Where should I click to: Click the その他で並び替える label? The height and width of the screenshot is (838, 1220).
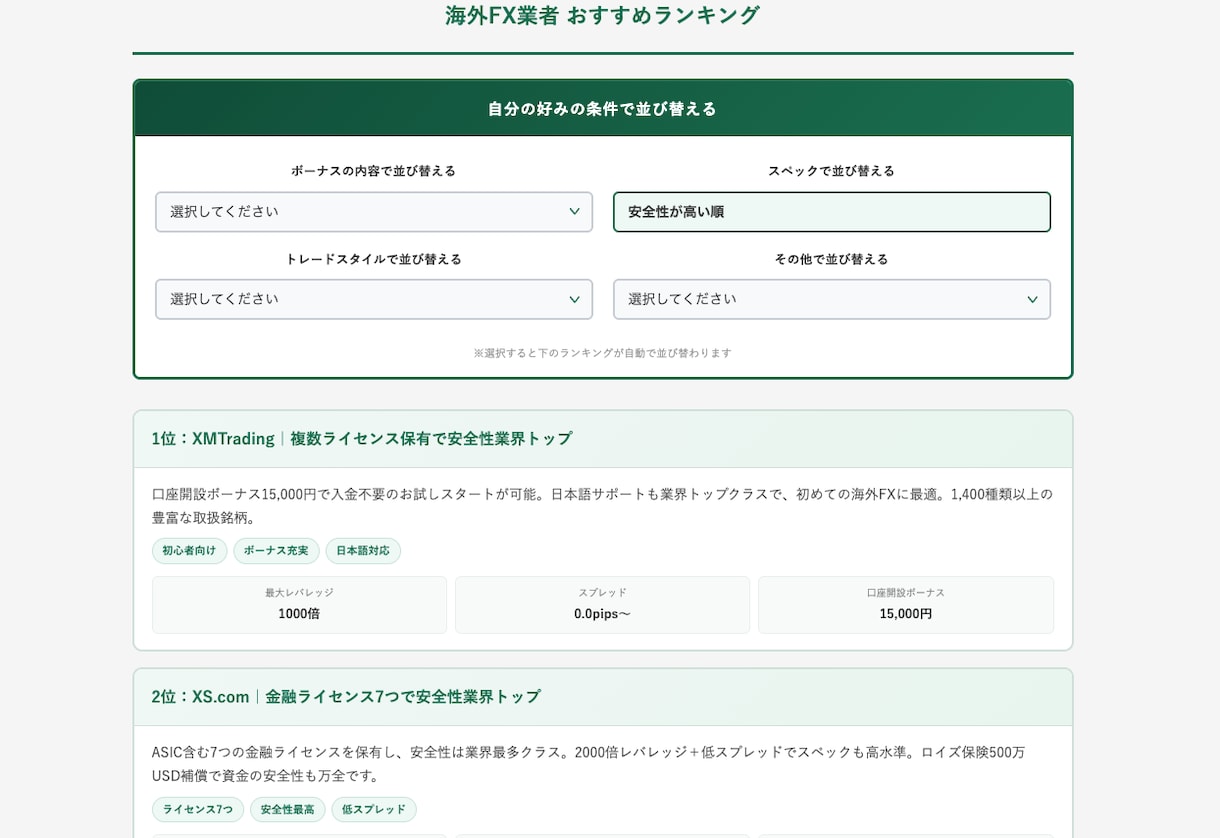[832, 259]
